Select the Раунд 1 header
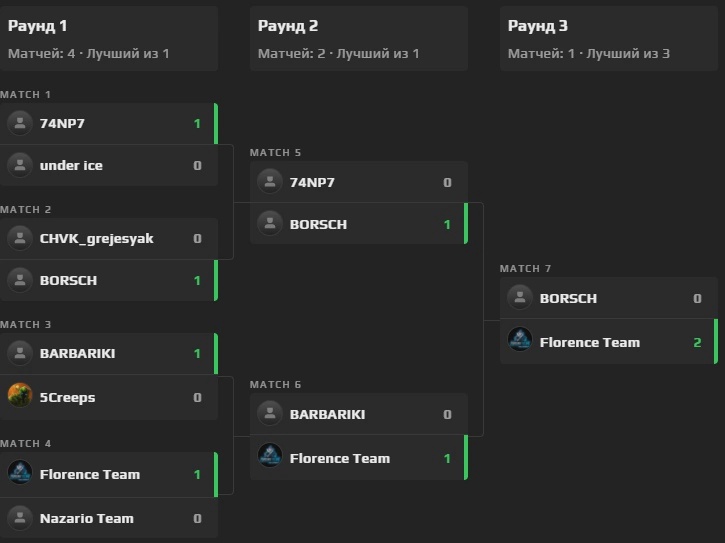725x543 pixels. (38, 26)
